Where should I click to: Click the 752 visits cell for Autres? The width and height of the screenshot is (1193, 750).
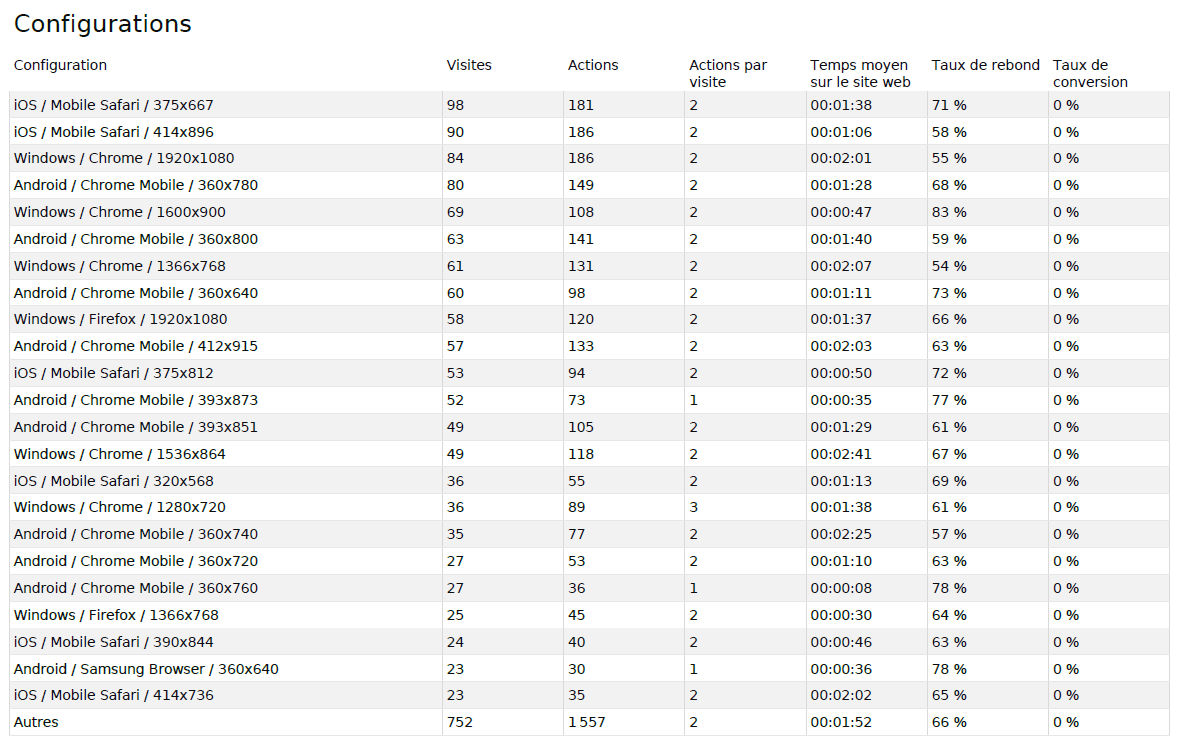(x=460, y=722)
